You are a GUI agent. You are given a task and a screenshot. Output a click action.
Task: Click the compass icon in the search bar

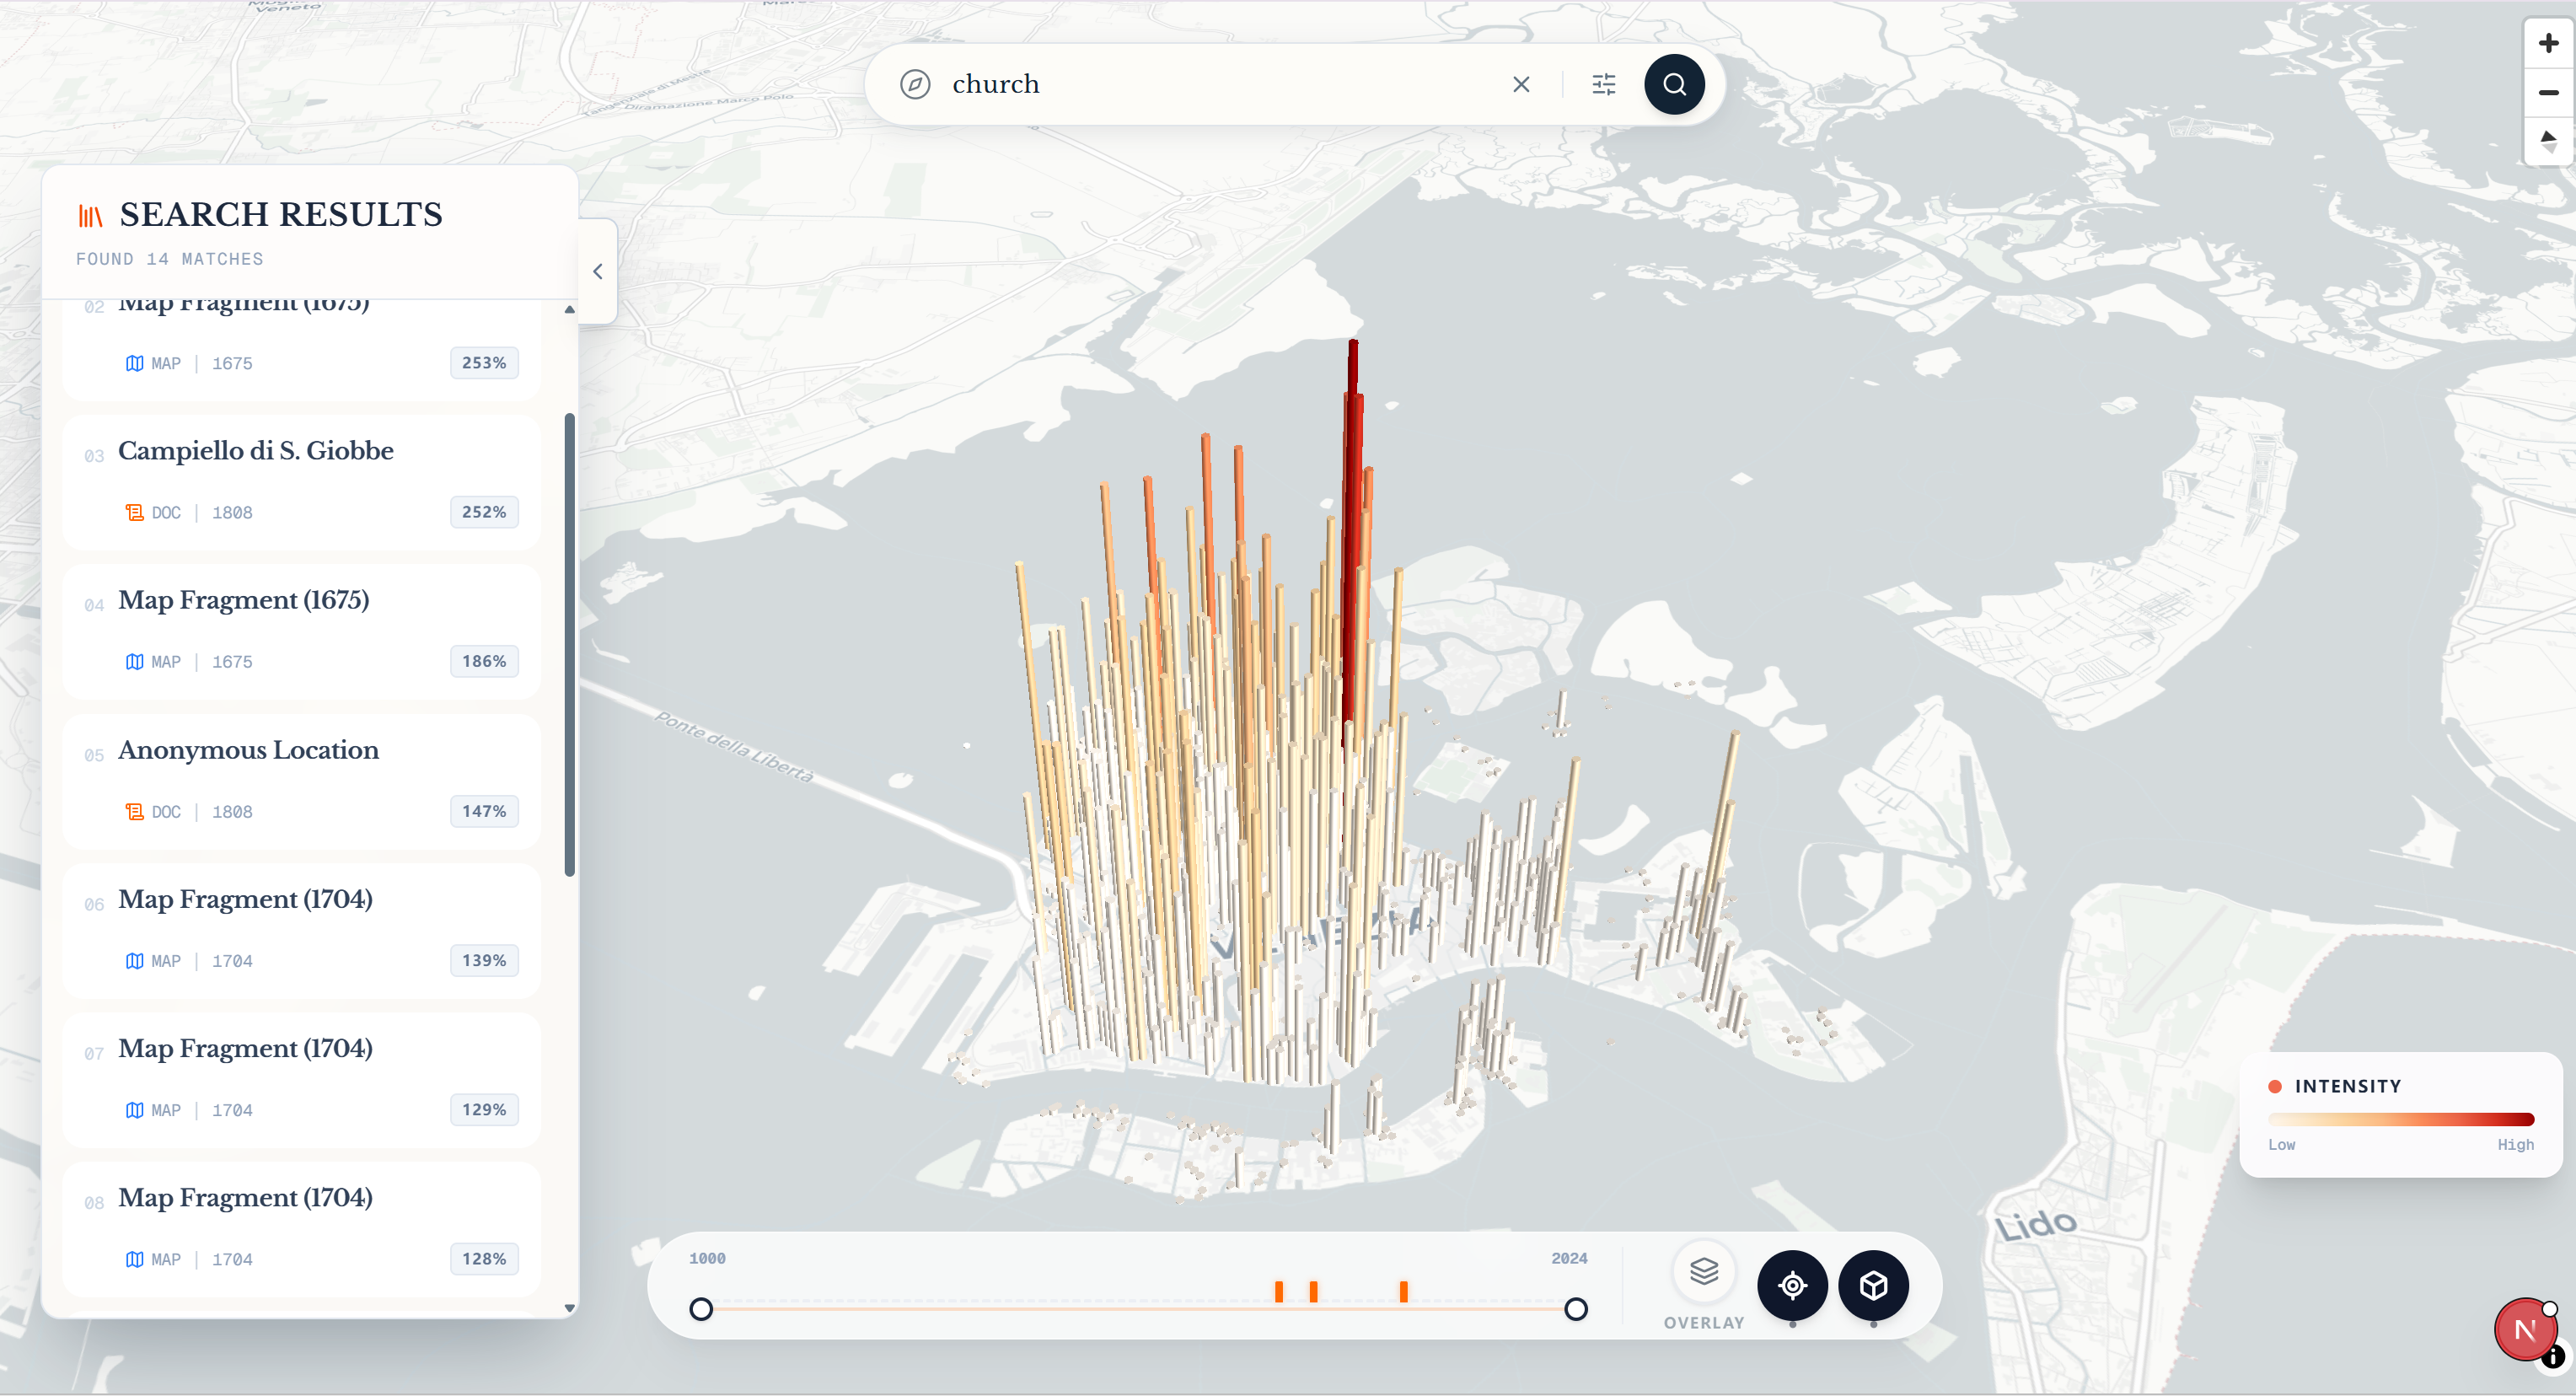914,84
